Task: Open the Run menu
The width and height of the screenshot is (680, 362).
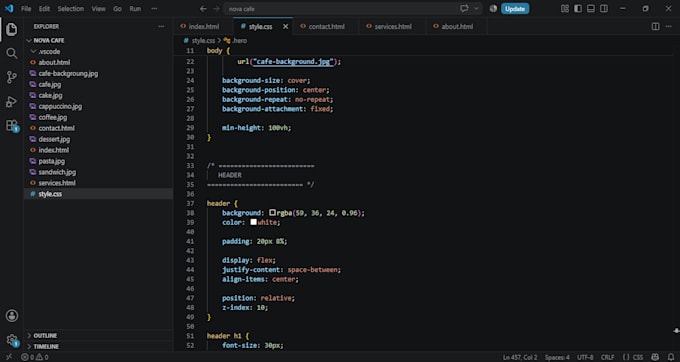Action: point(135,9)
